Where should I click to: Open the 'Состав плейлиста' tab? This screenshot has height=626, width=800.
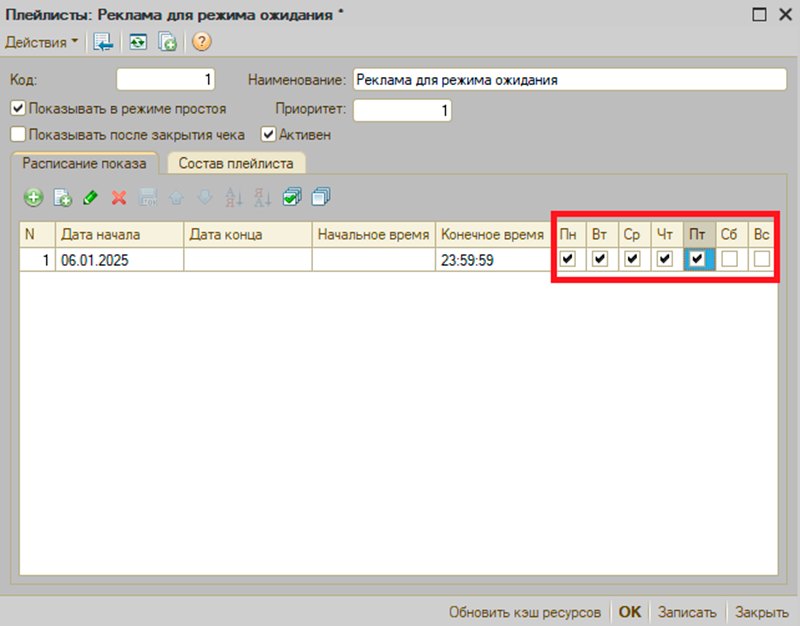(x=236, y=163)
